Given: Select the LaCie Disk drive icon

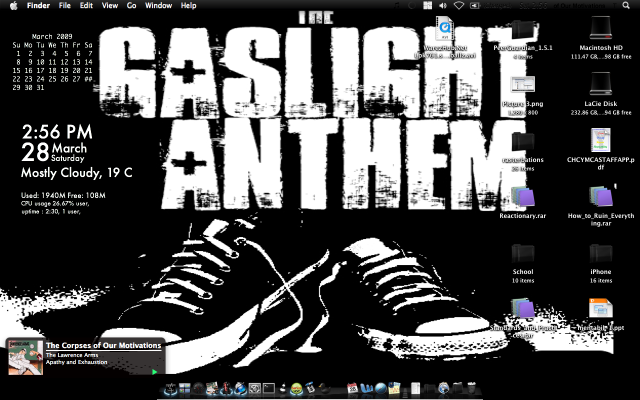Looking at the screenshot, I should (601, 84).
